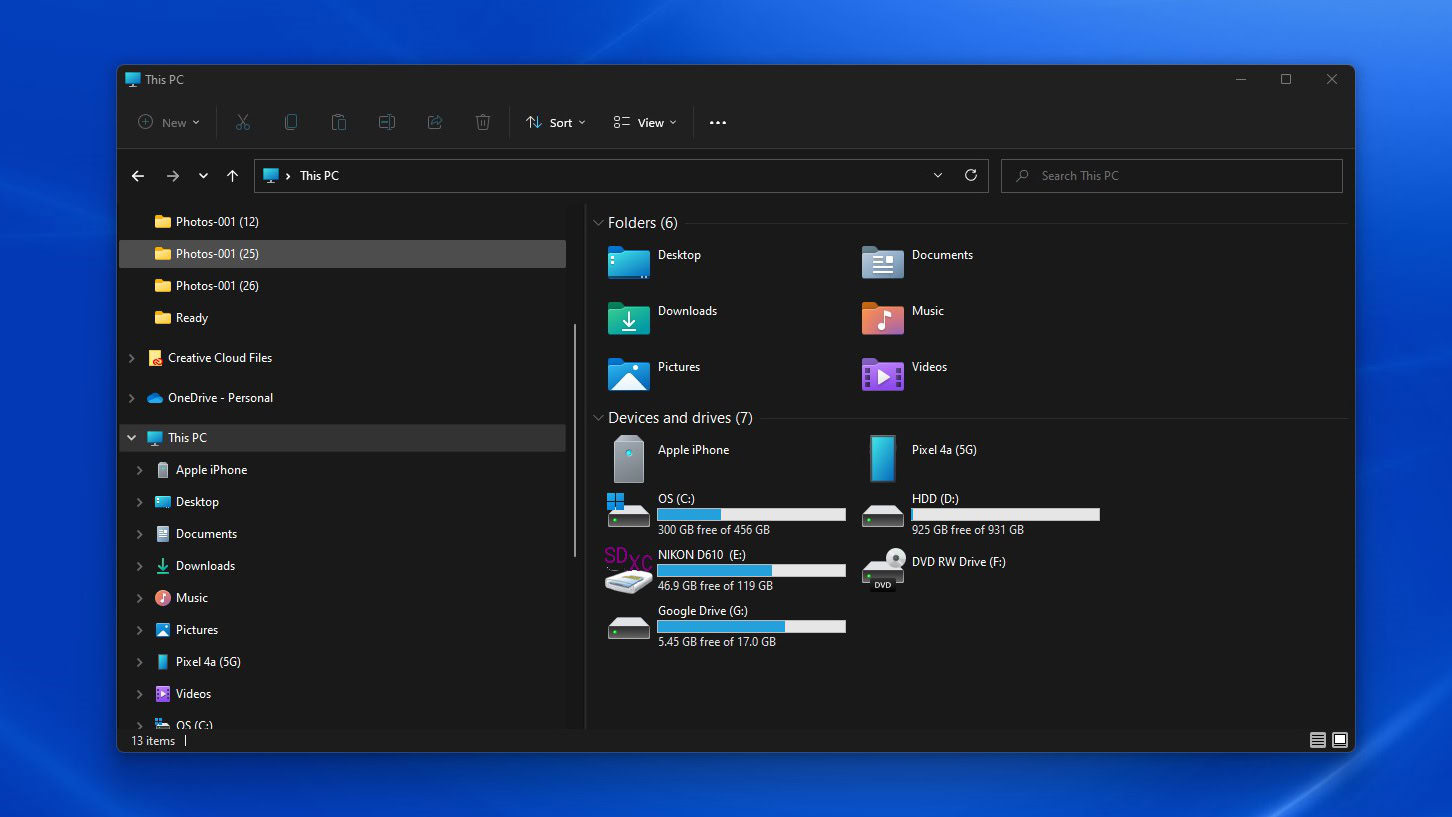The image size is (1452, 817).
Task: Collapse the Devices and drives section
Action: [598, 418]
